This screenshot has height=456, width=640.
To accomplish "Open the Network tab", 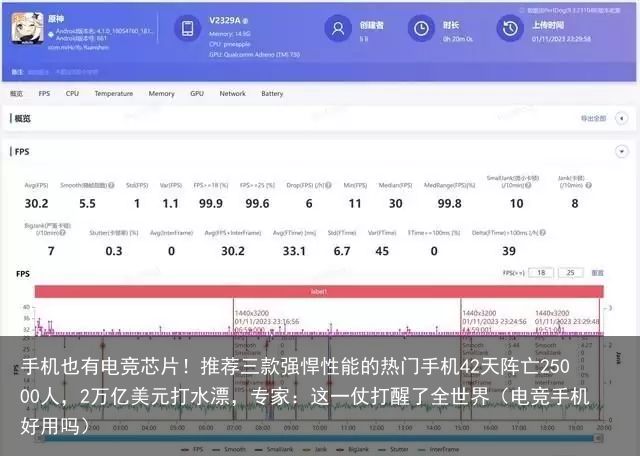I will 233,93.
